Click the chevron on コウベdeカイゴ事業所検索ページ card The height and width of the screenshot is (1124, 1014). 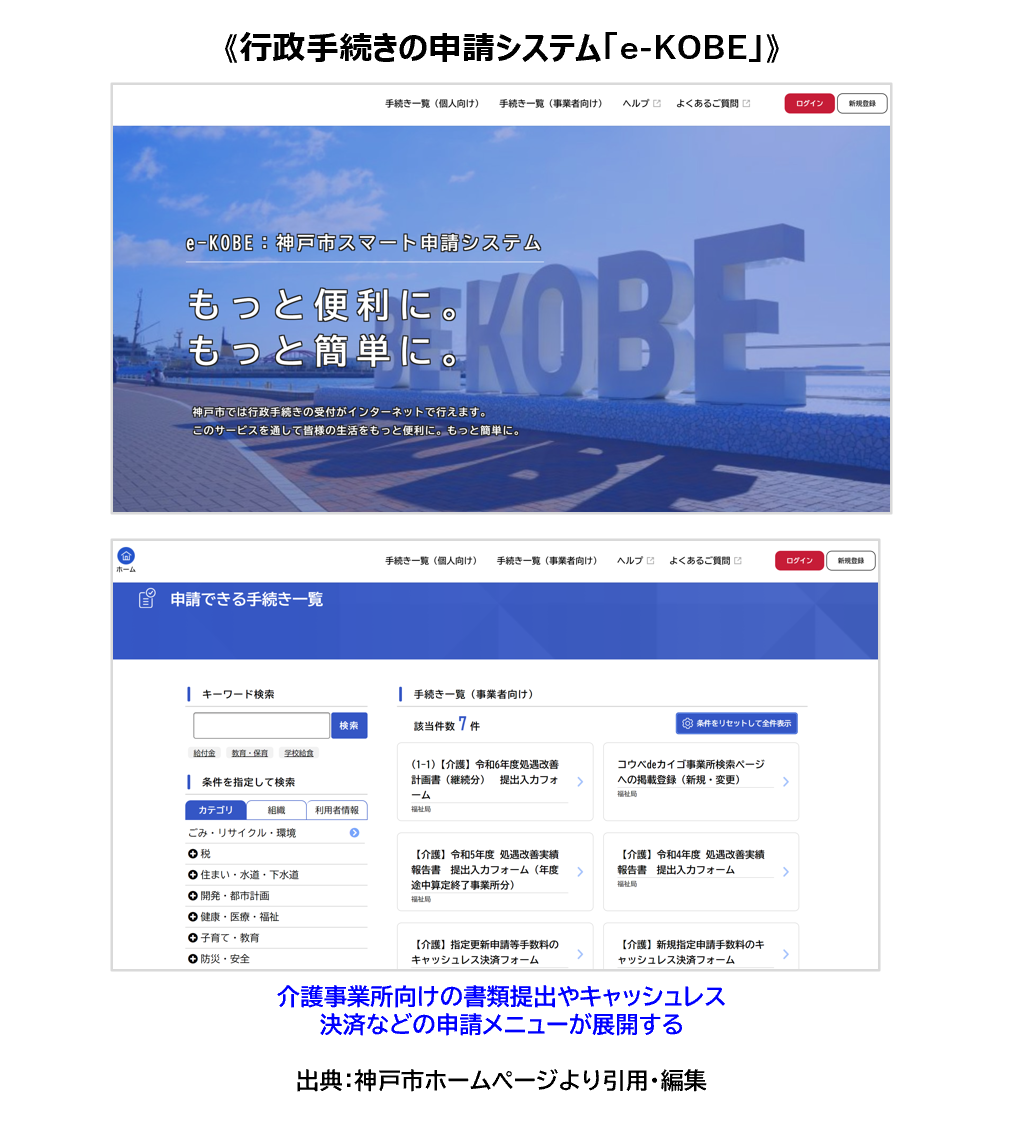pyautogui.click(x=786, y=782)
